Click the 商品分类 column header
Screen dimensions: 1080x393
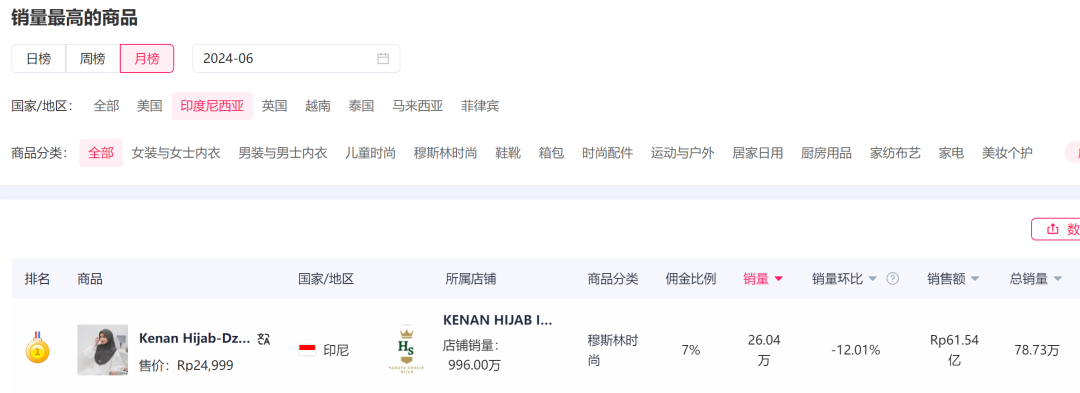coord(613,279)
